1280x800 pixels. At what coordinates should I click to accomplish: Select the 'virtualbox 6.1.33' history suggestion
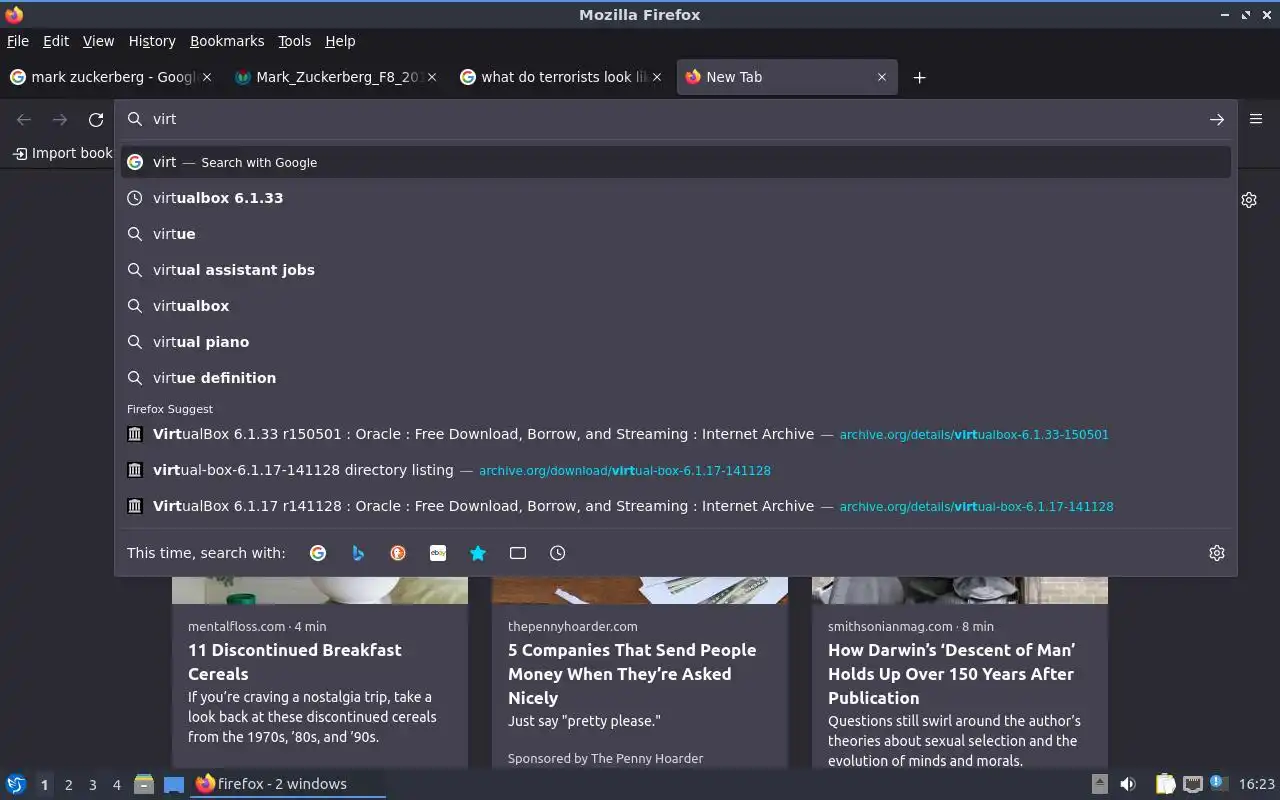click(675, 198)
